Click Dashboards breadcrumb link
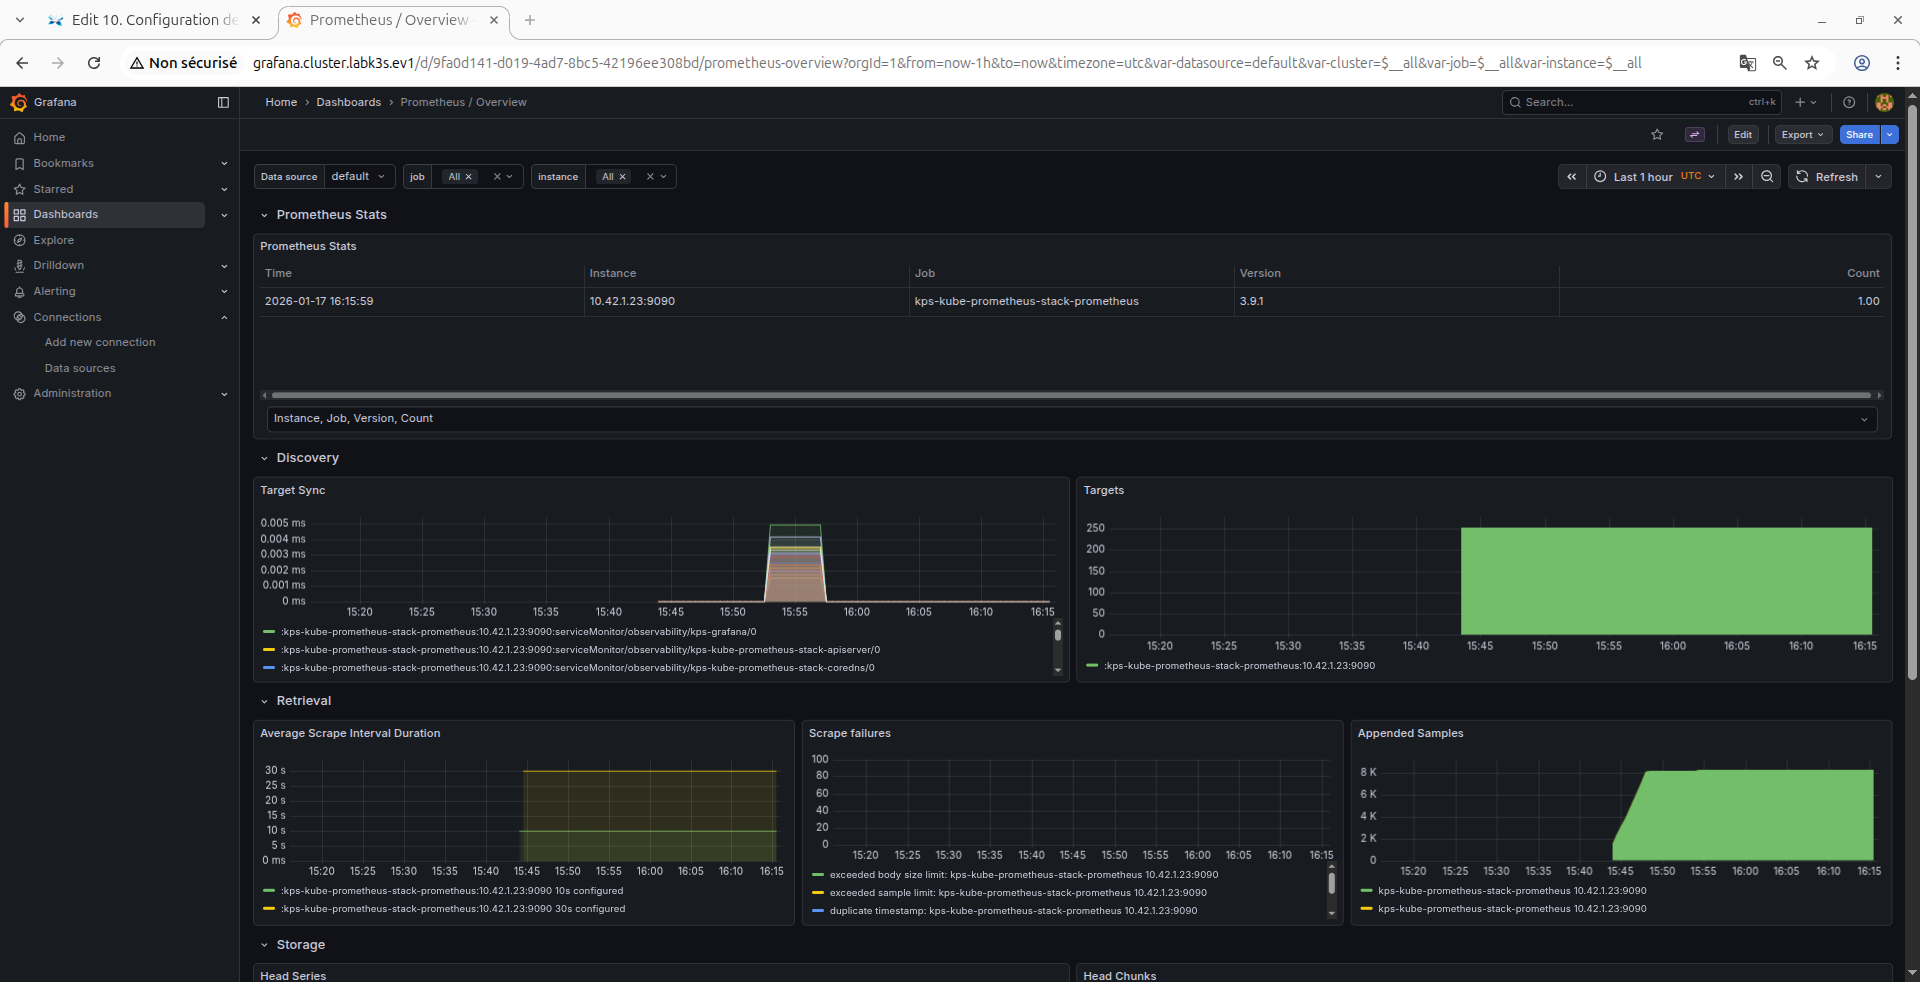The height and width of the screenshot is (982, 1920). [349, 102]
